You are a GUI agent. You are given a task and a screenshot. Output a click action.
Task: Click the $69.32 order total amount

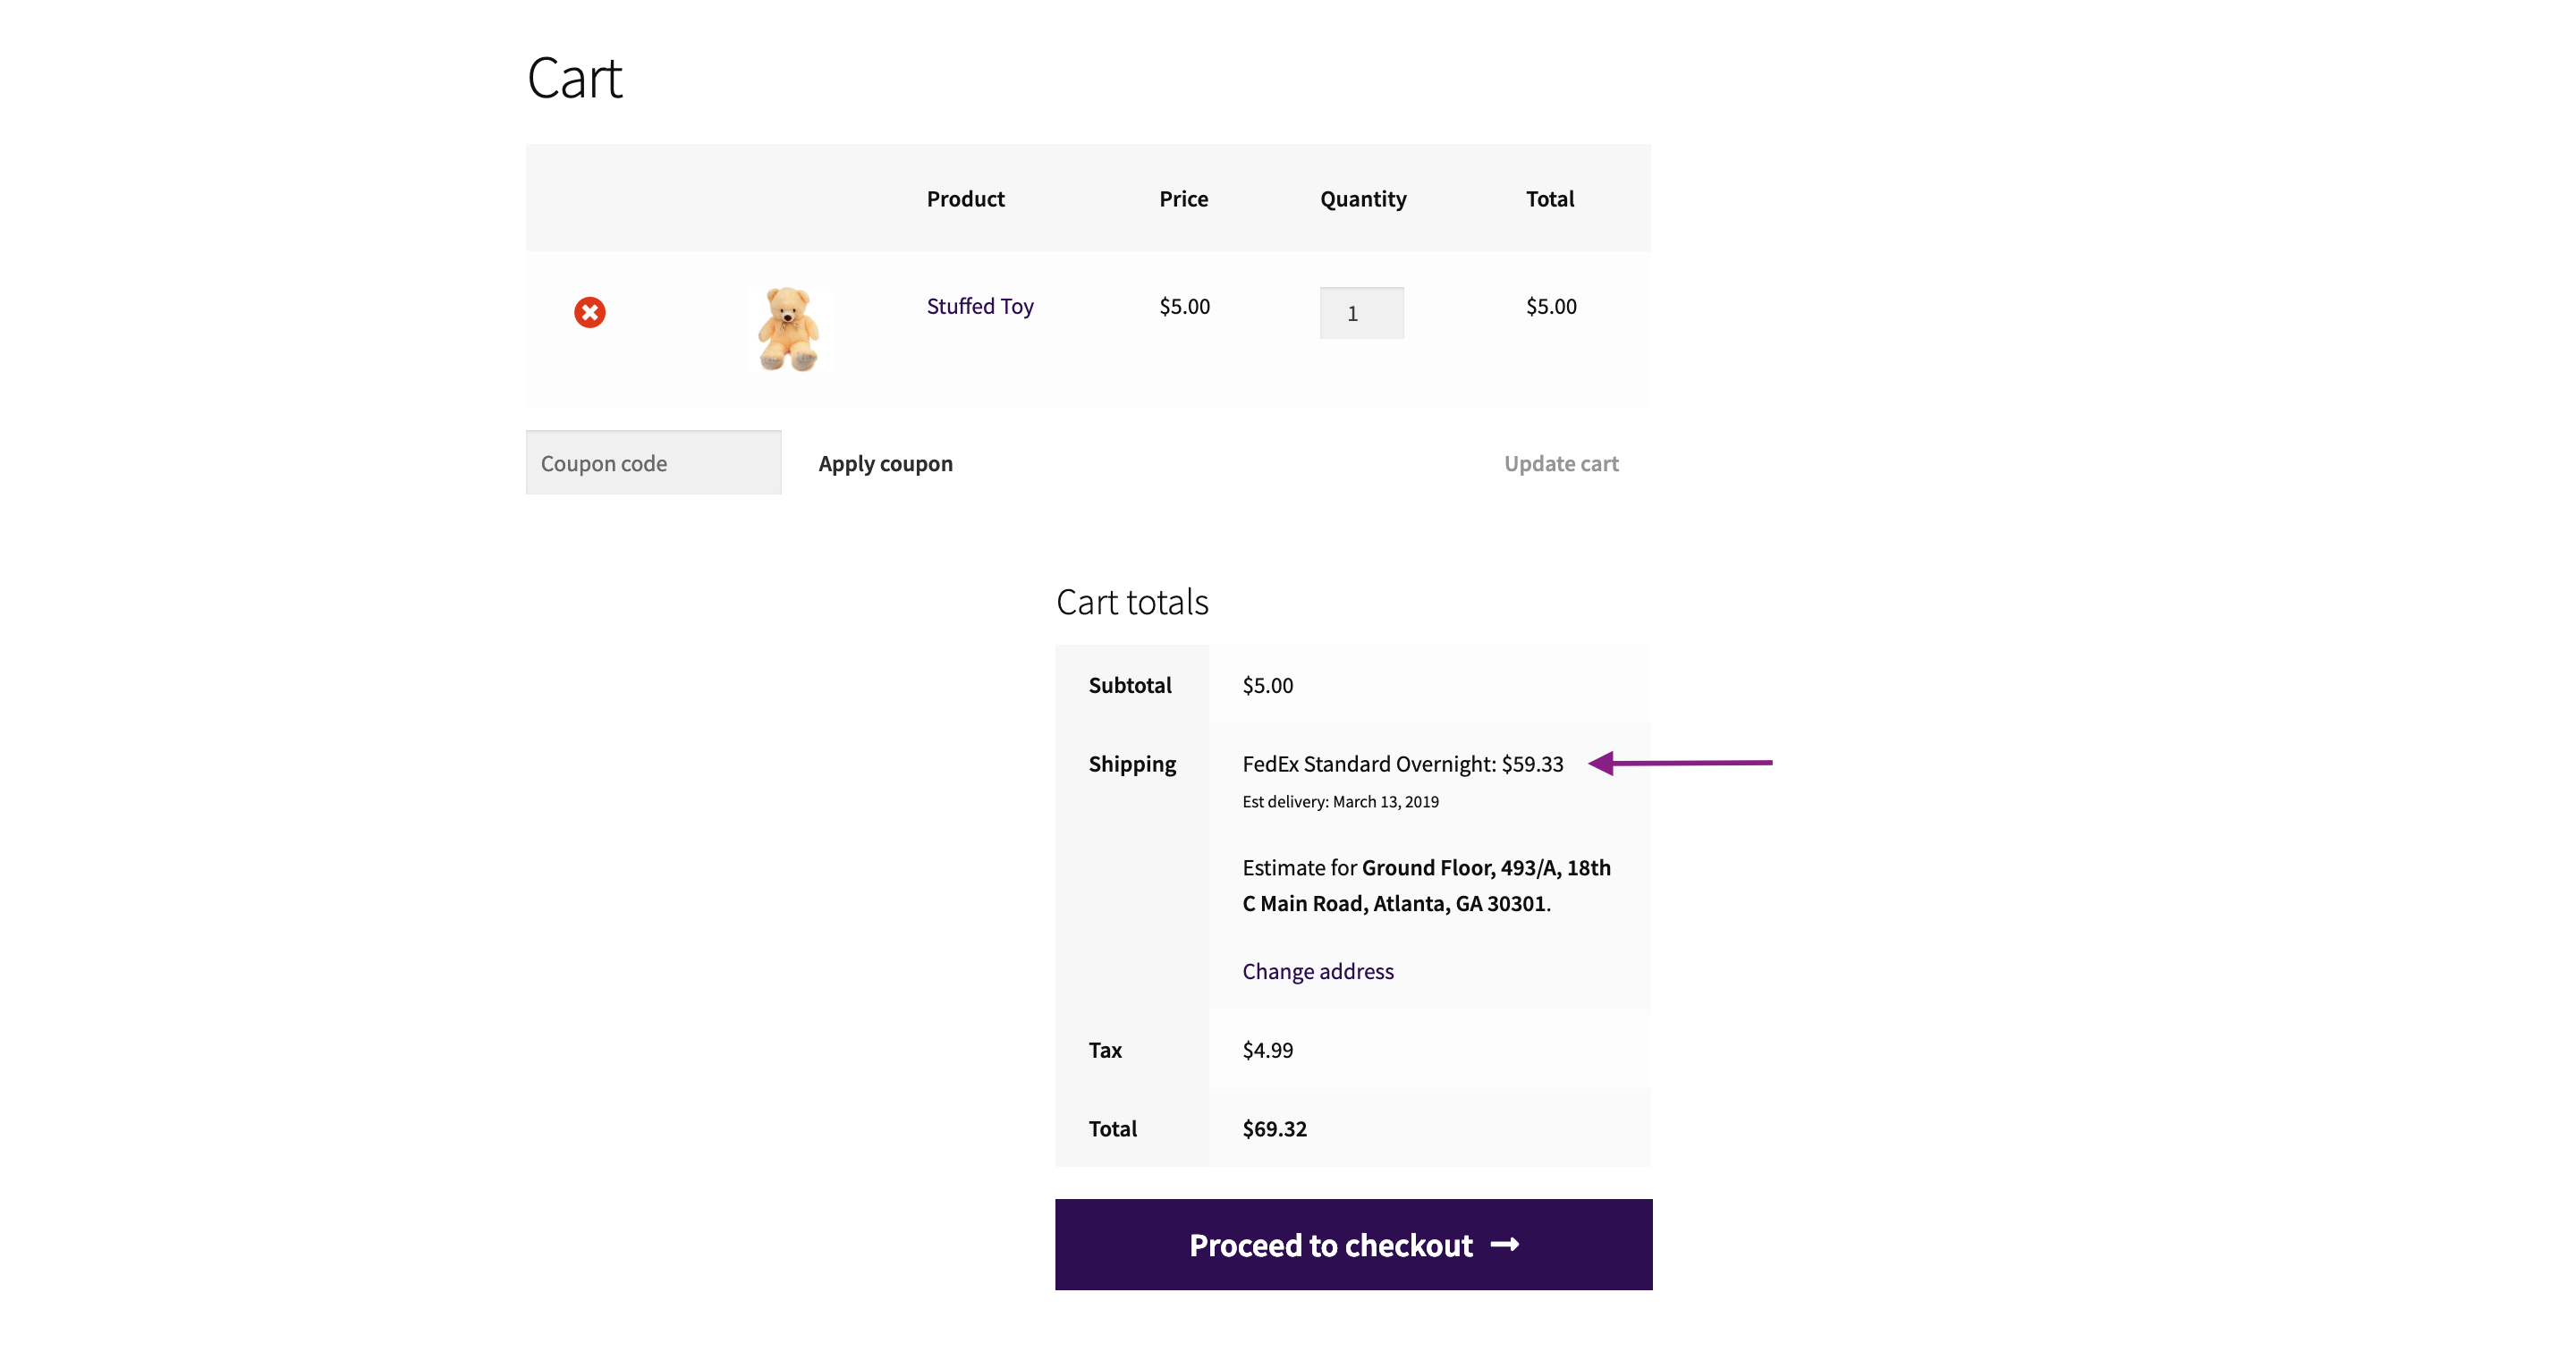(x=1274, y=1129)
